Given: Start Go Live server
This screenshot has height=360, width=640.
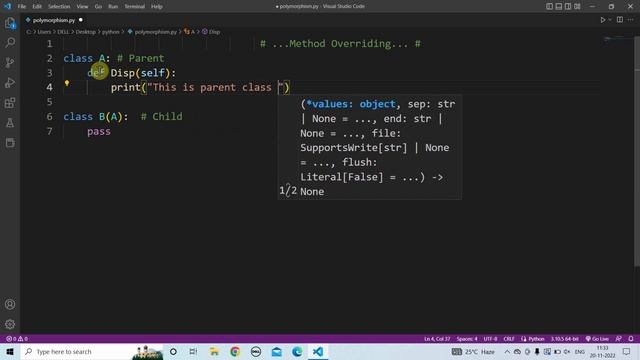Looking at the screenshot, I should click(597, 339).
